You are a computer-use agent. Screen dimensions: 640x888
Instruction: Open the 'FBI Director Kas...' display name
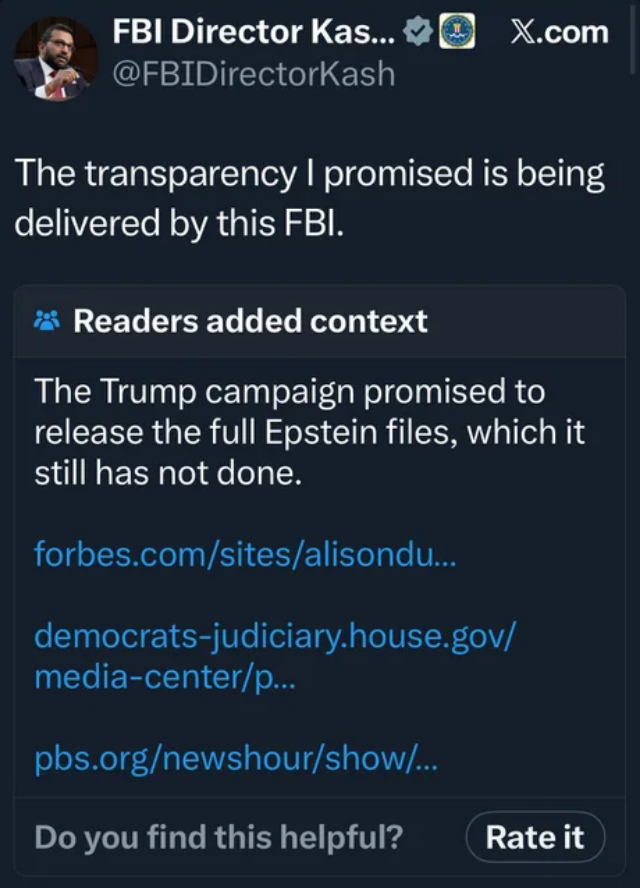pos(254,32)
